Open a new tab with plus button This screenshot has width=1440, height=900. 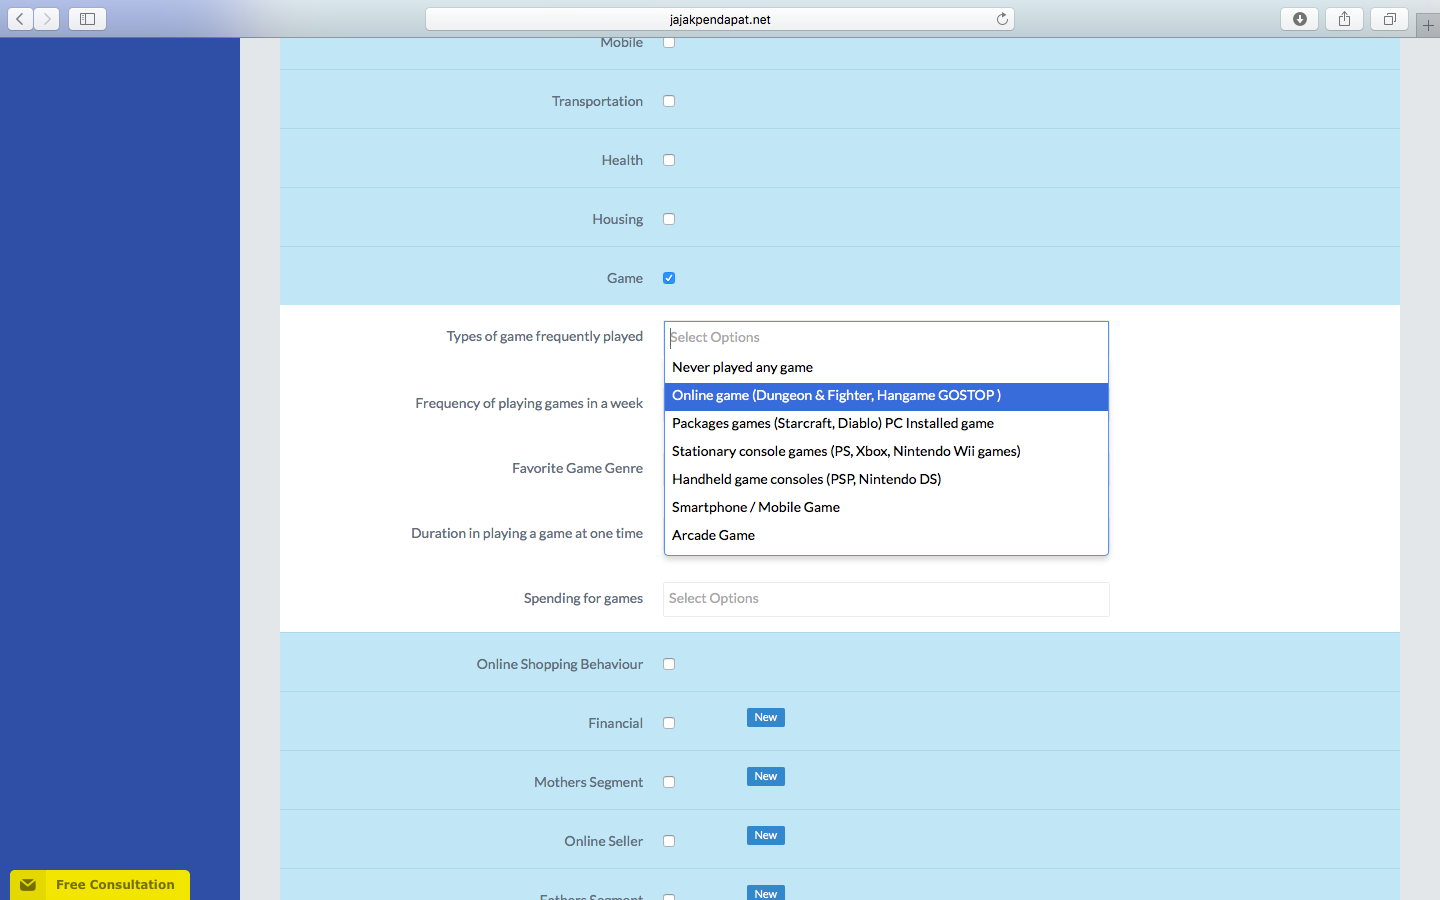[1428, 26]
